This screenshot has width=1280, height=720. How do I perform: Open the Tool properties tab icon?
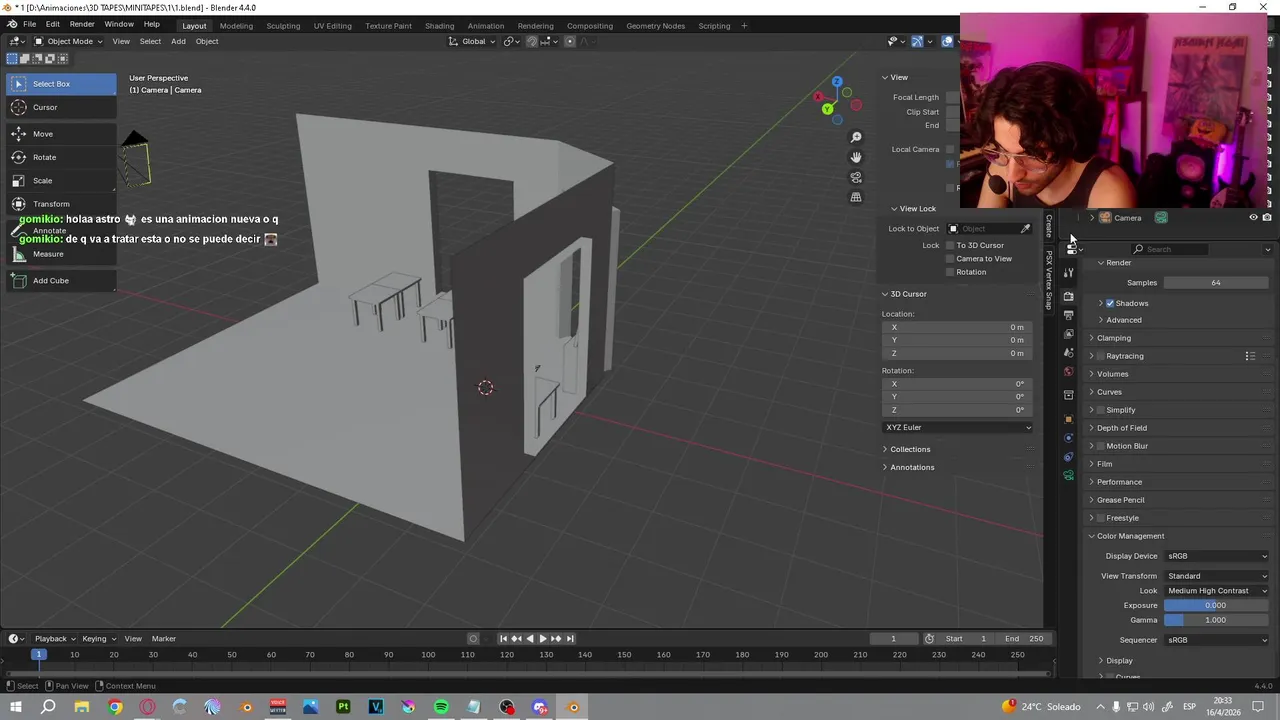point(1069,272)
